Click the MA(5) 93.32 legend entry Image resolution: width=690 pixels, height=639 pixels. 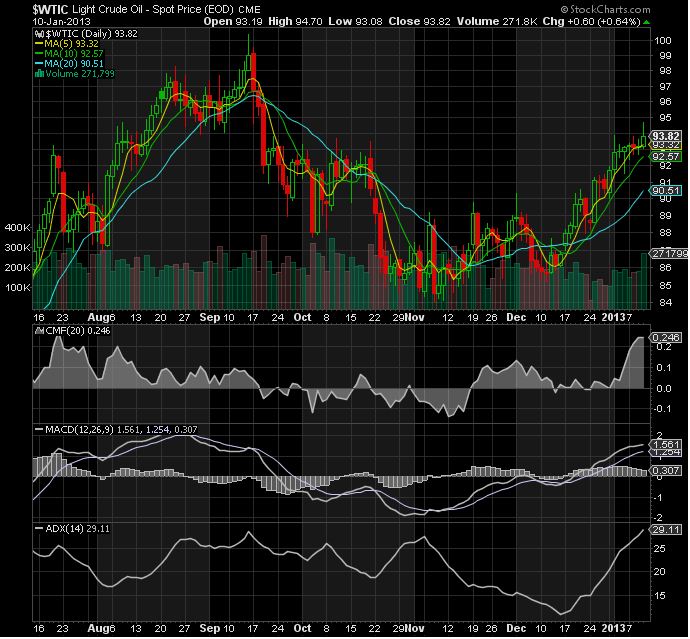pos(71,44)
